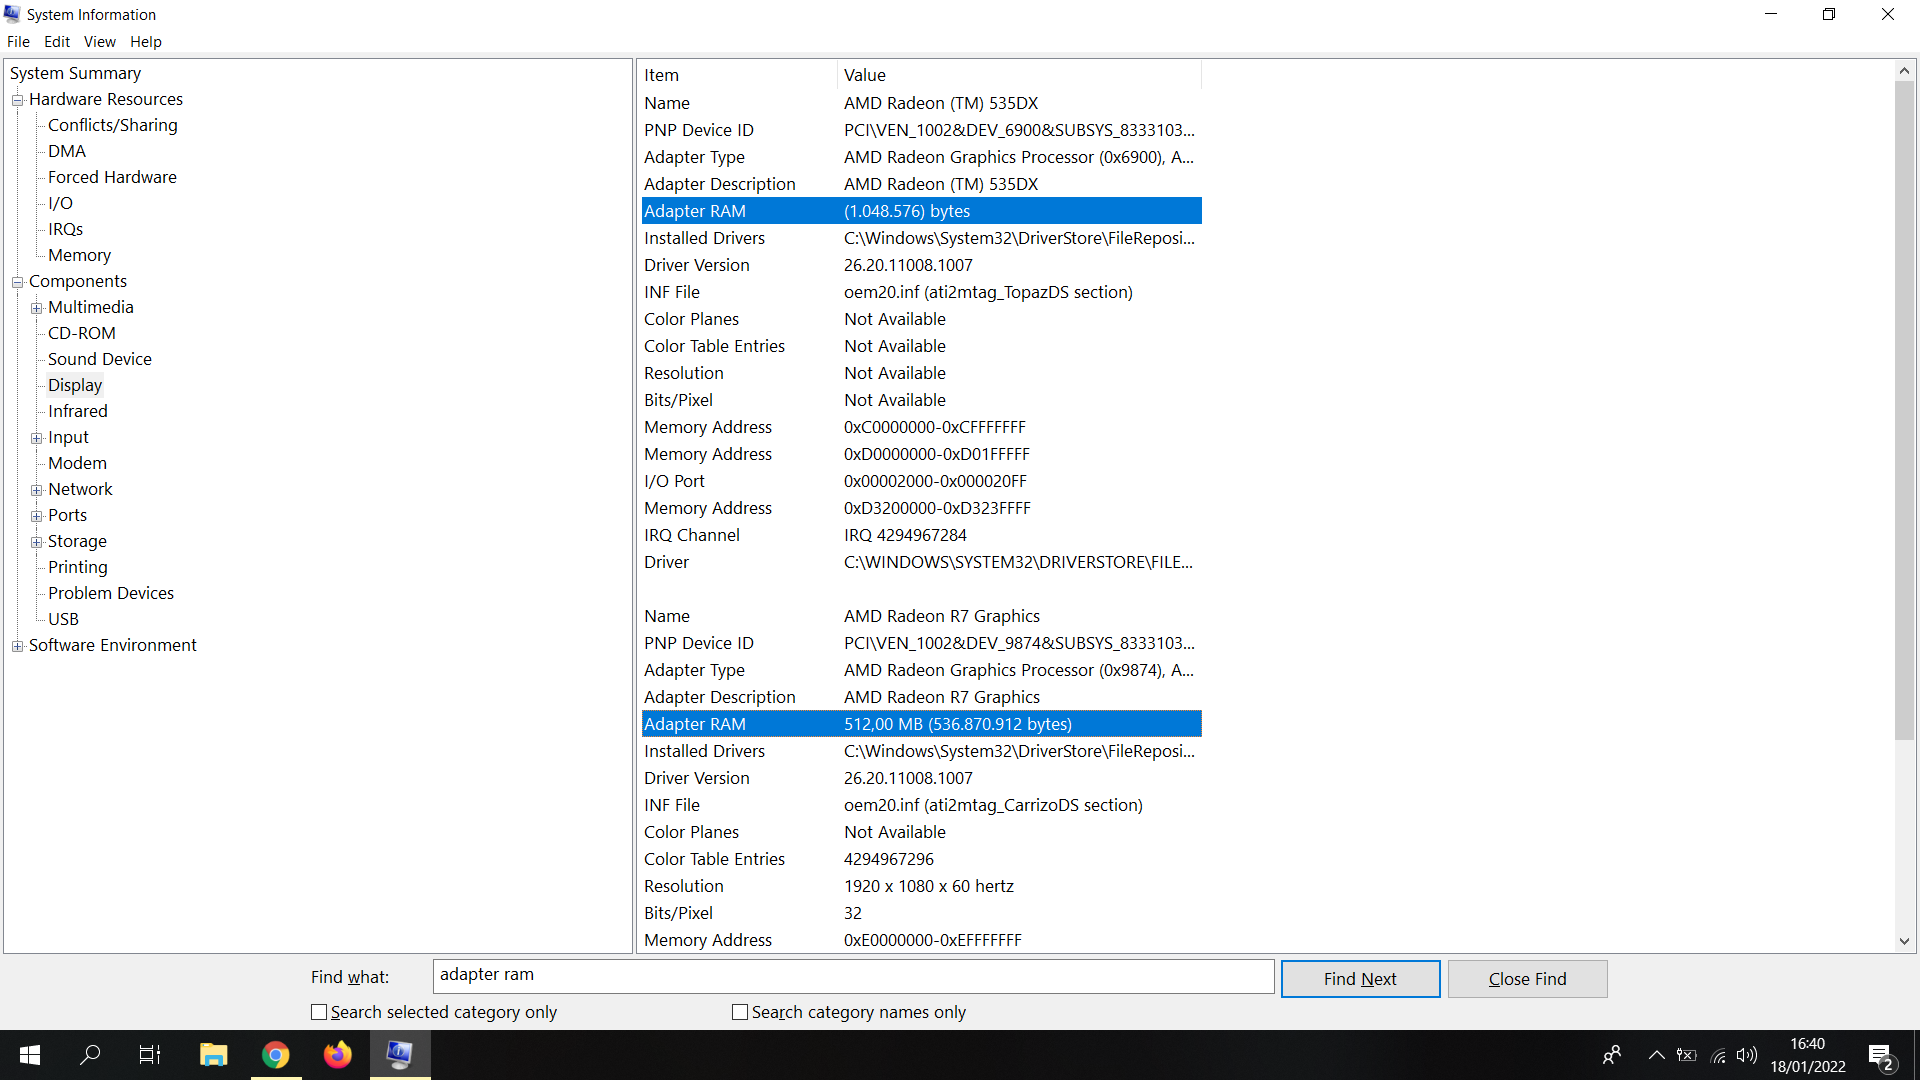1920x1080 pixels.
Task: Click the INF File value with TopazDS section
Action: 988,292
